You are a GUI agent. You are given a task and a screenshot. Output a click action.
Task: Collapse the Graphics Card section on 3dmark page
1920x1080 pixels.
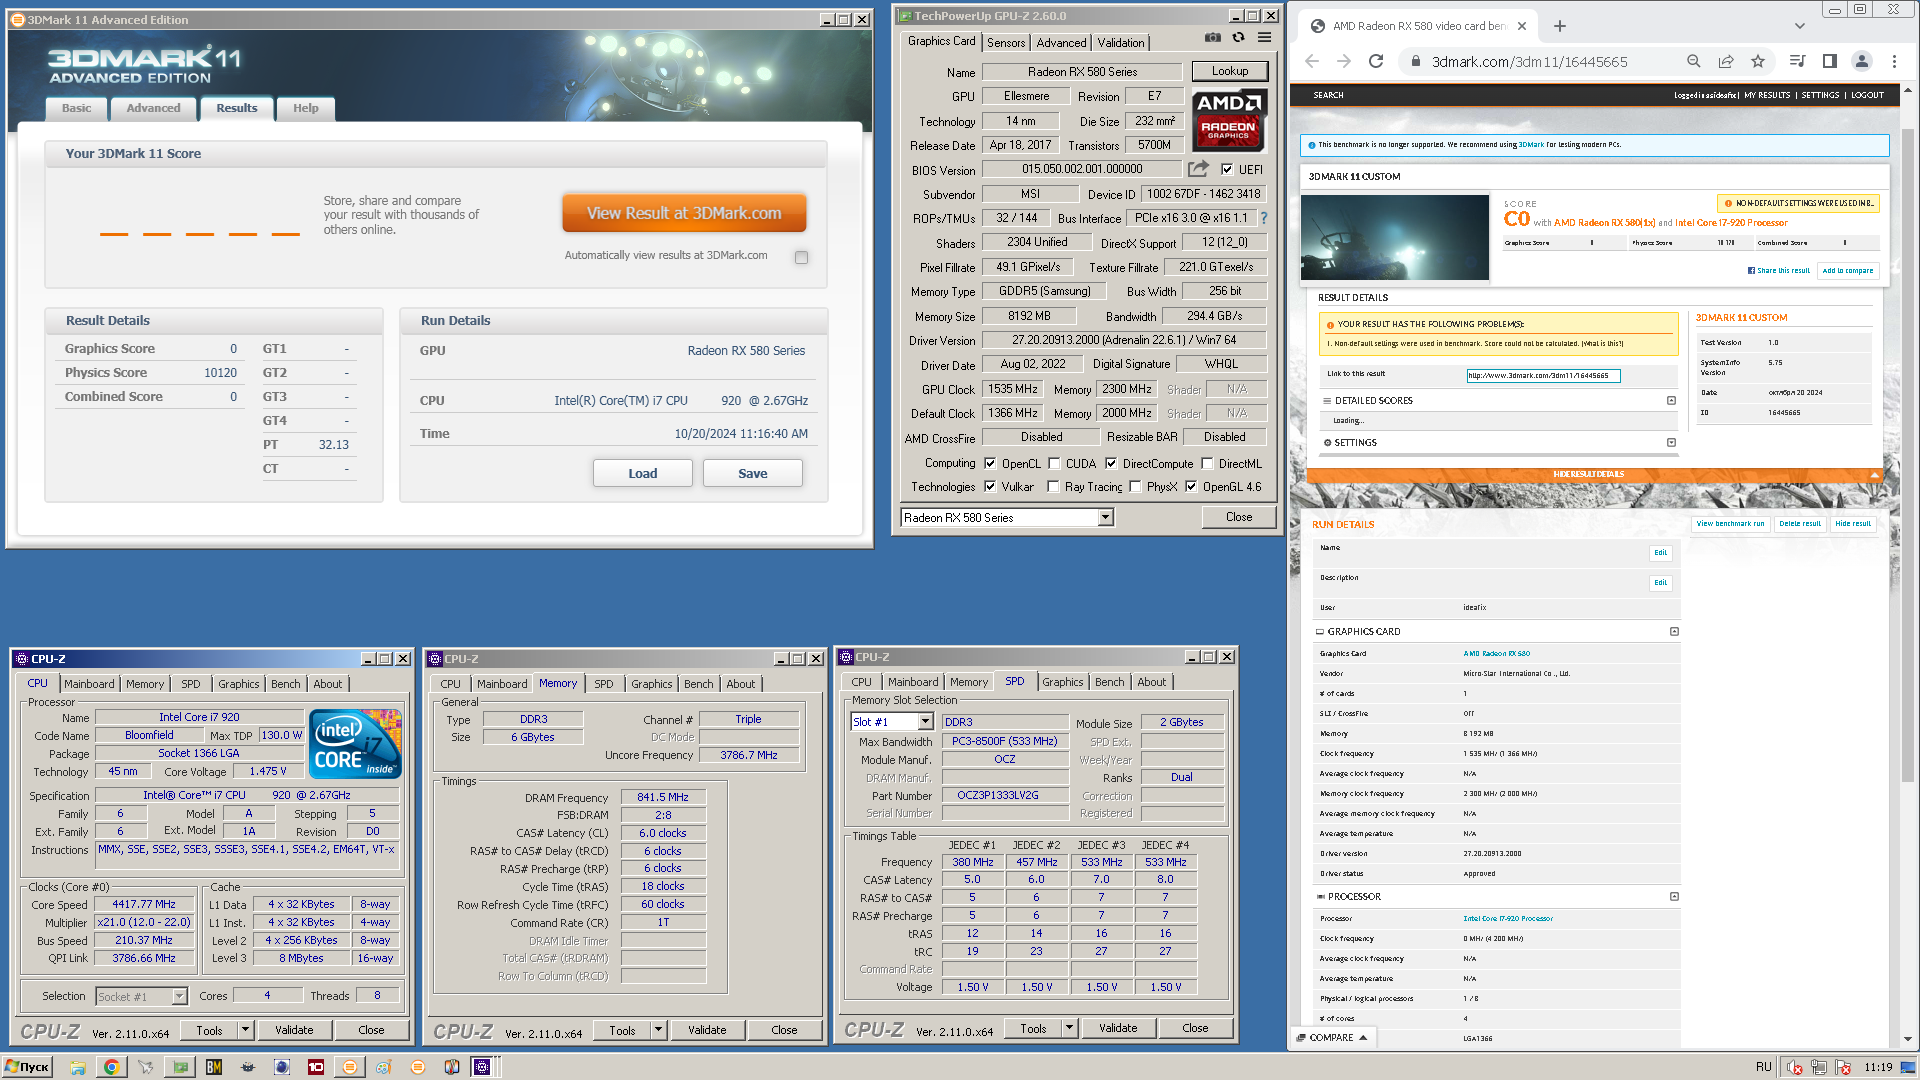coord(1674,631)
